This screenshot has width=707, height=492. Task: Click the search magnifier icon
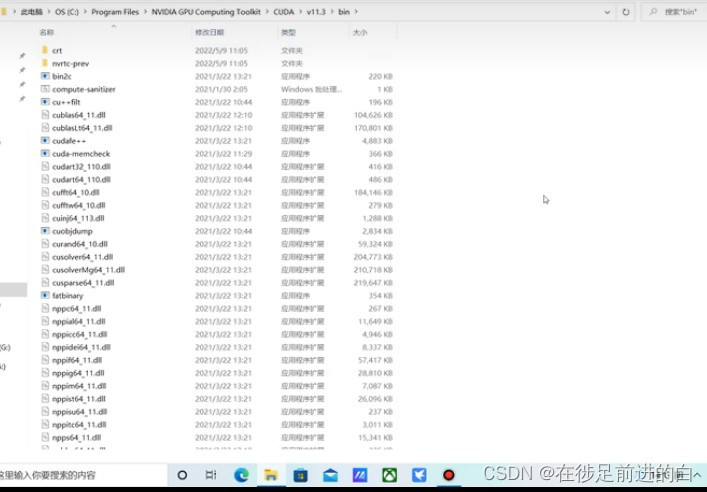653,12
